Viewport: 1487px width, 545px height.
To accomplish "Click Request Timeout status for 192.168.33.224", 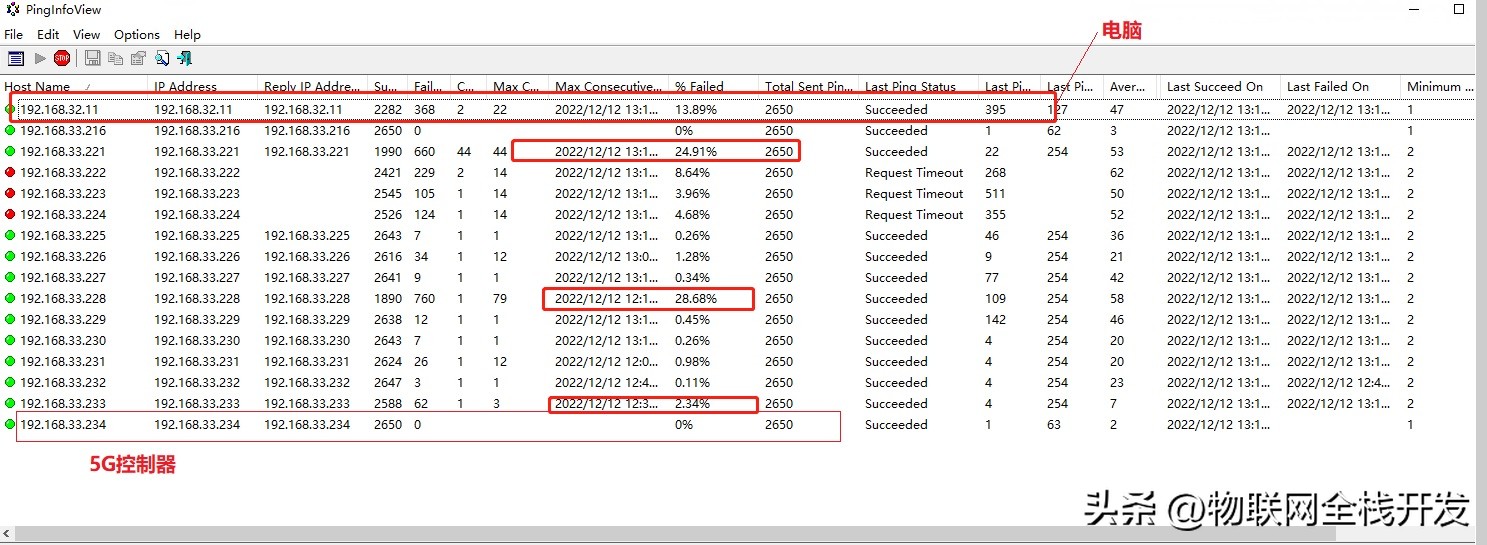I will (914, 215).
